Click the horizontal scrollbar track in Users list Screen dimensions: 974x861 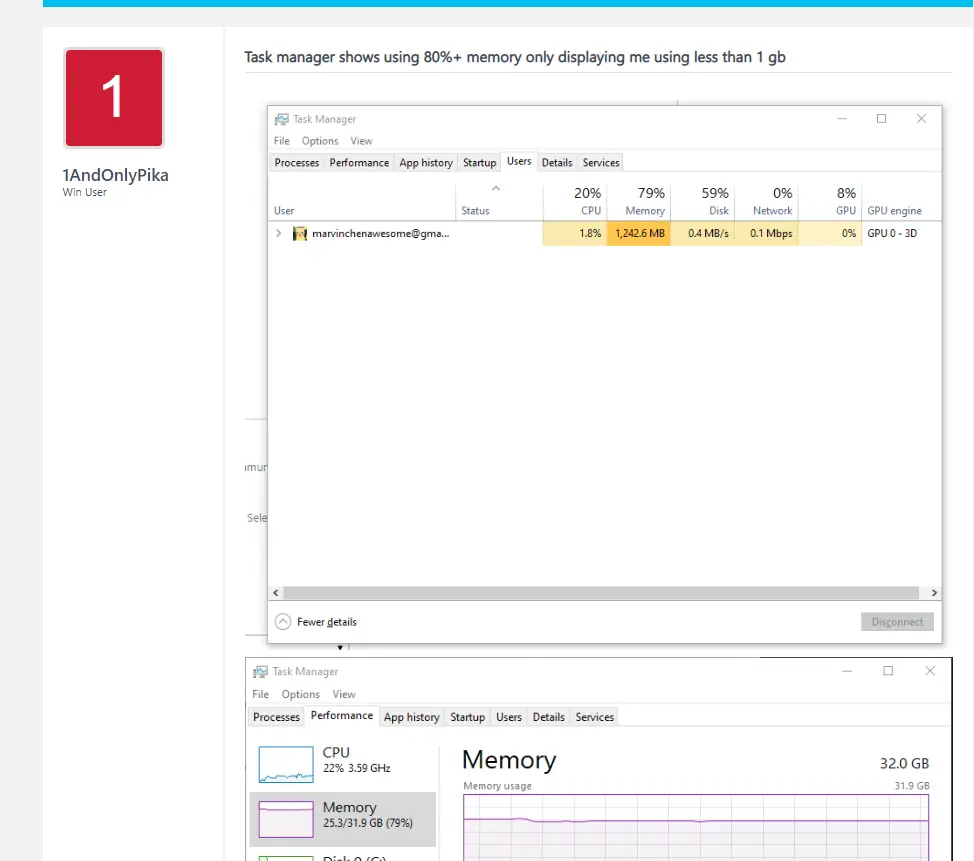pos(601,593)
